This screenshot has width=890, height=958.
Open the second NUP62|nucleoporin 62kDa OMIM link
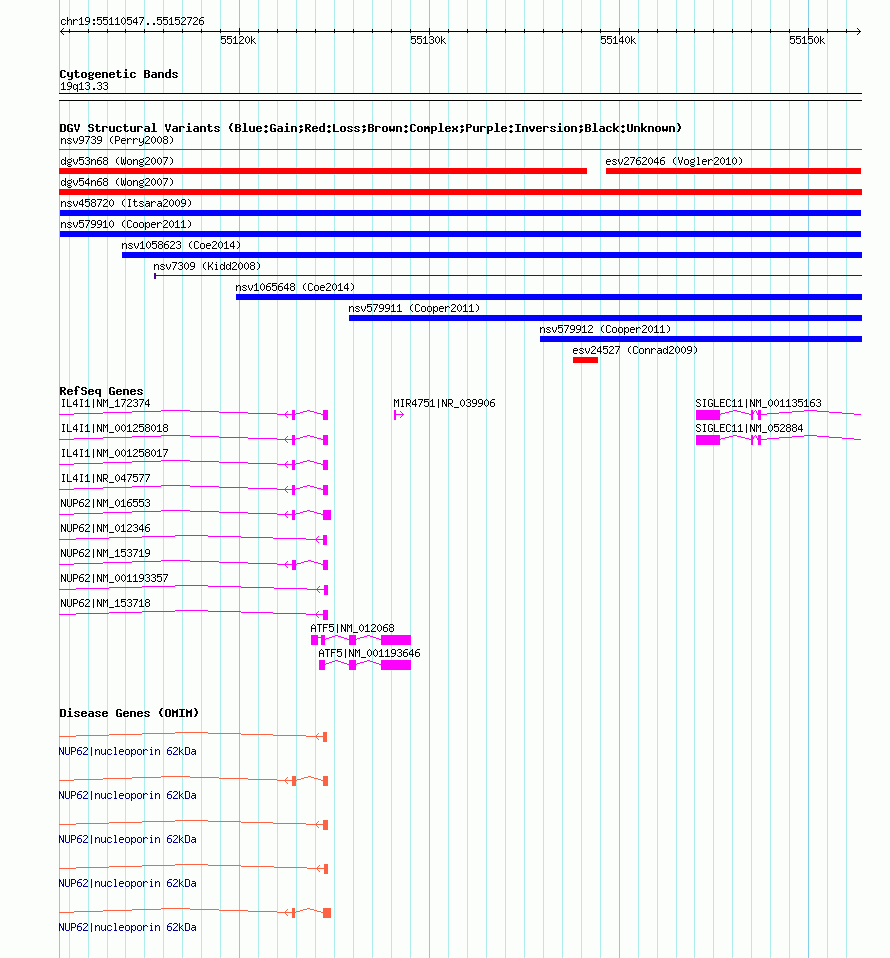coord(128,795)
